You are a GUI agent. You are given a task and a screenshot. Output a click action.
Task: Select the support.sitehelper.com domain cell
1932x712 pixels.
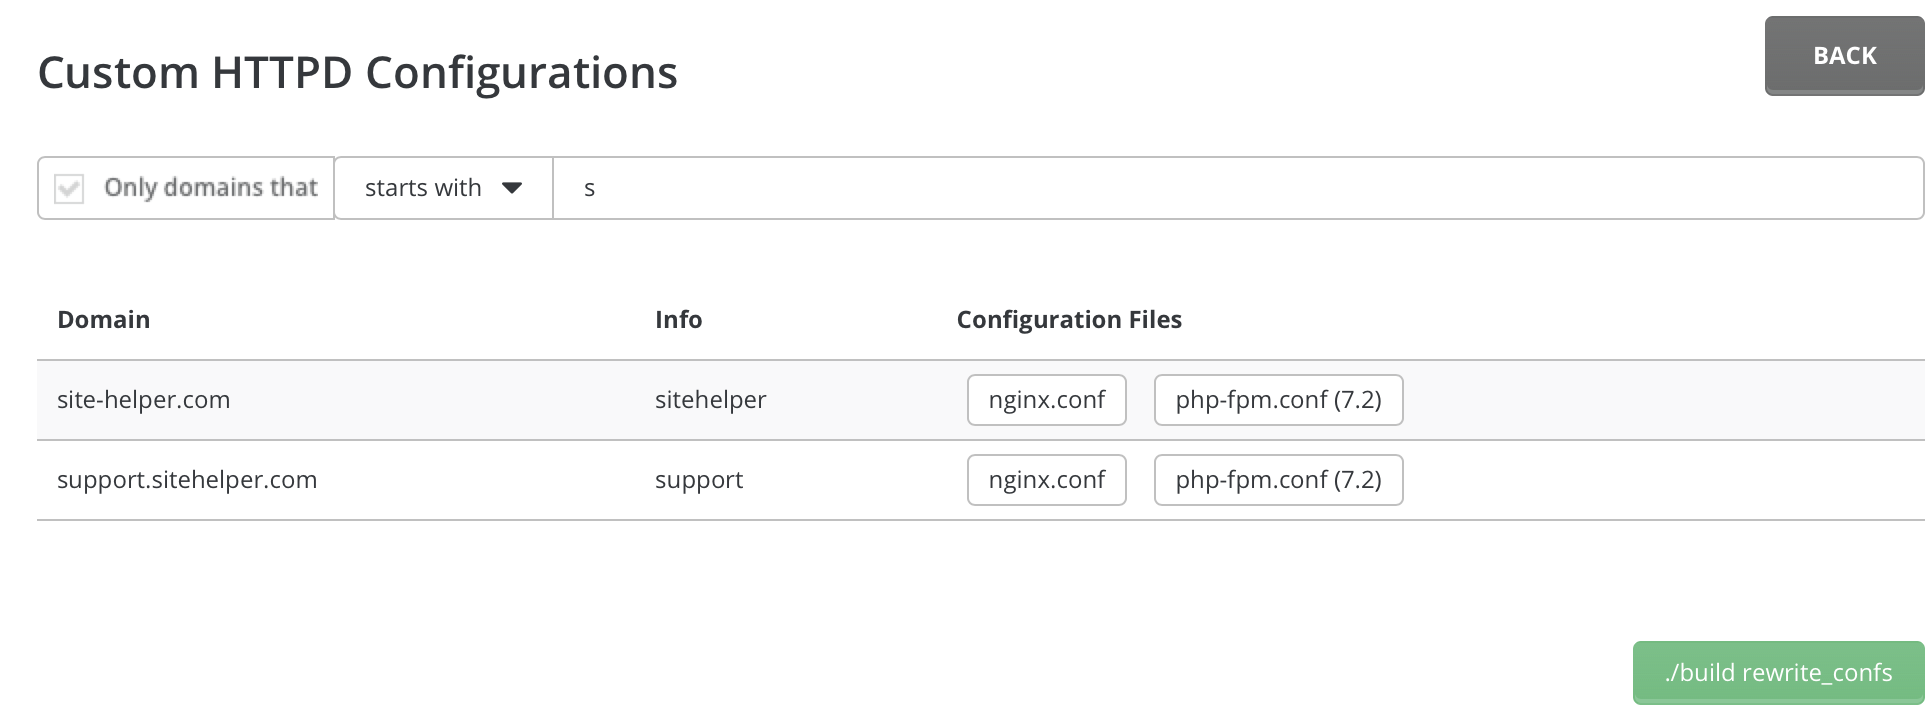point(187,480)
